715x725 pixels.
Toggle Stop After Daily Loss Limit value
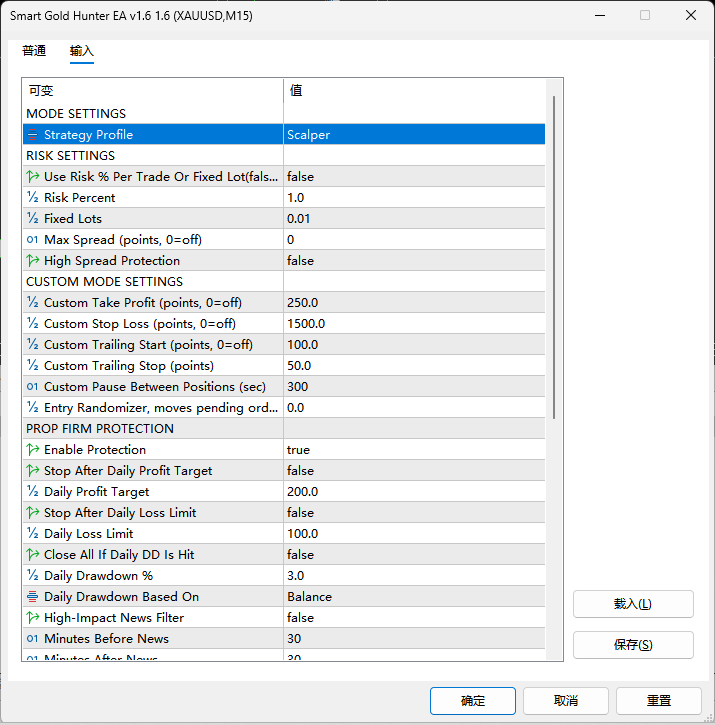414,513
